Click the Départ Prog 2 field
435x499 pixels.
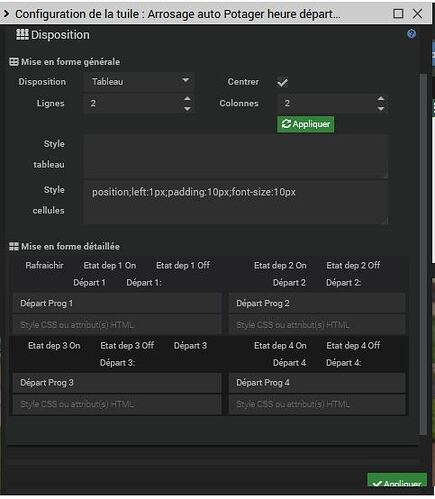click(x=317, y=303)
